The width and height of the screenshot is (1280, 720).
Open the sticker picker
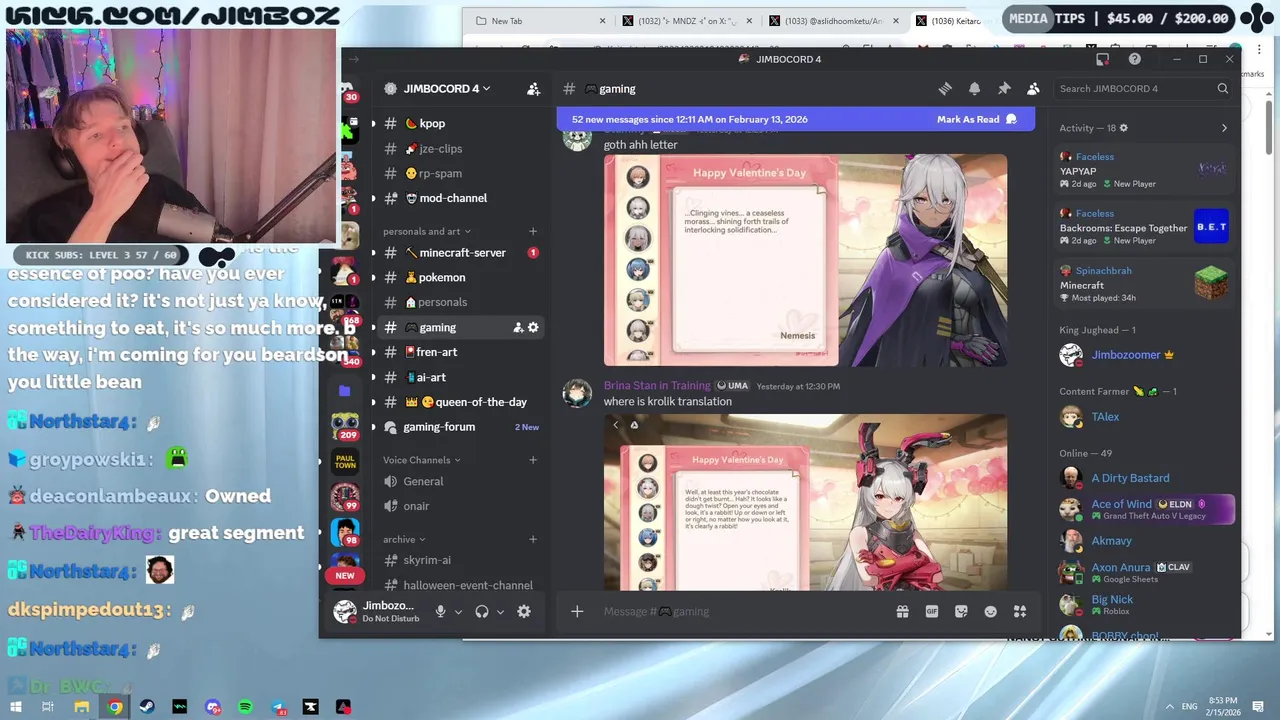click(961, 611)
